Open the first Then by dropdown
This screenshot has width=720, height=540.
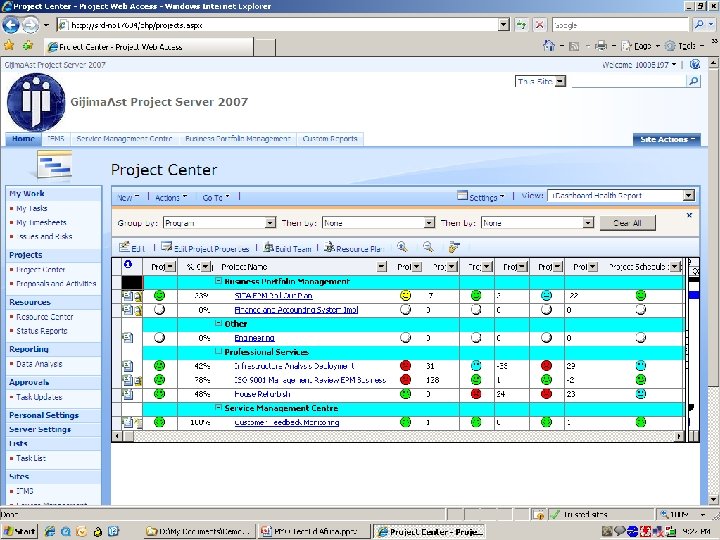click(x=429, y=223)
